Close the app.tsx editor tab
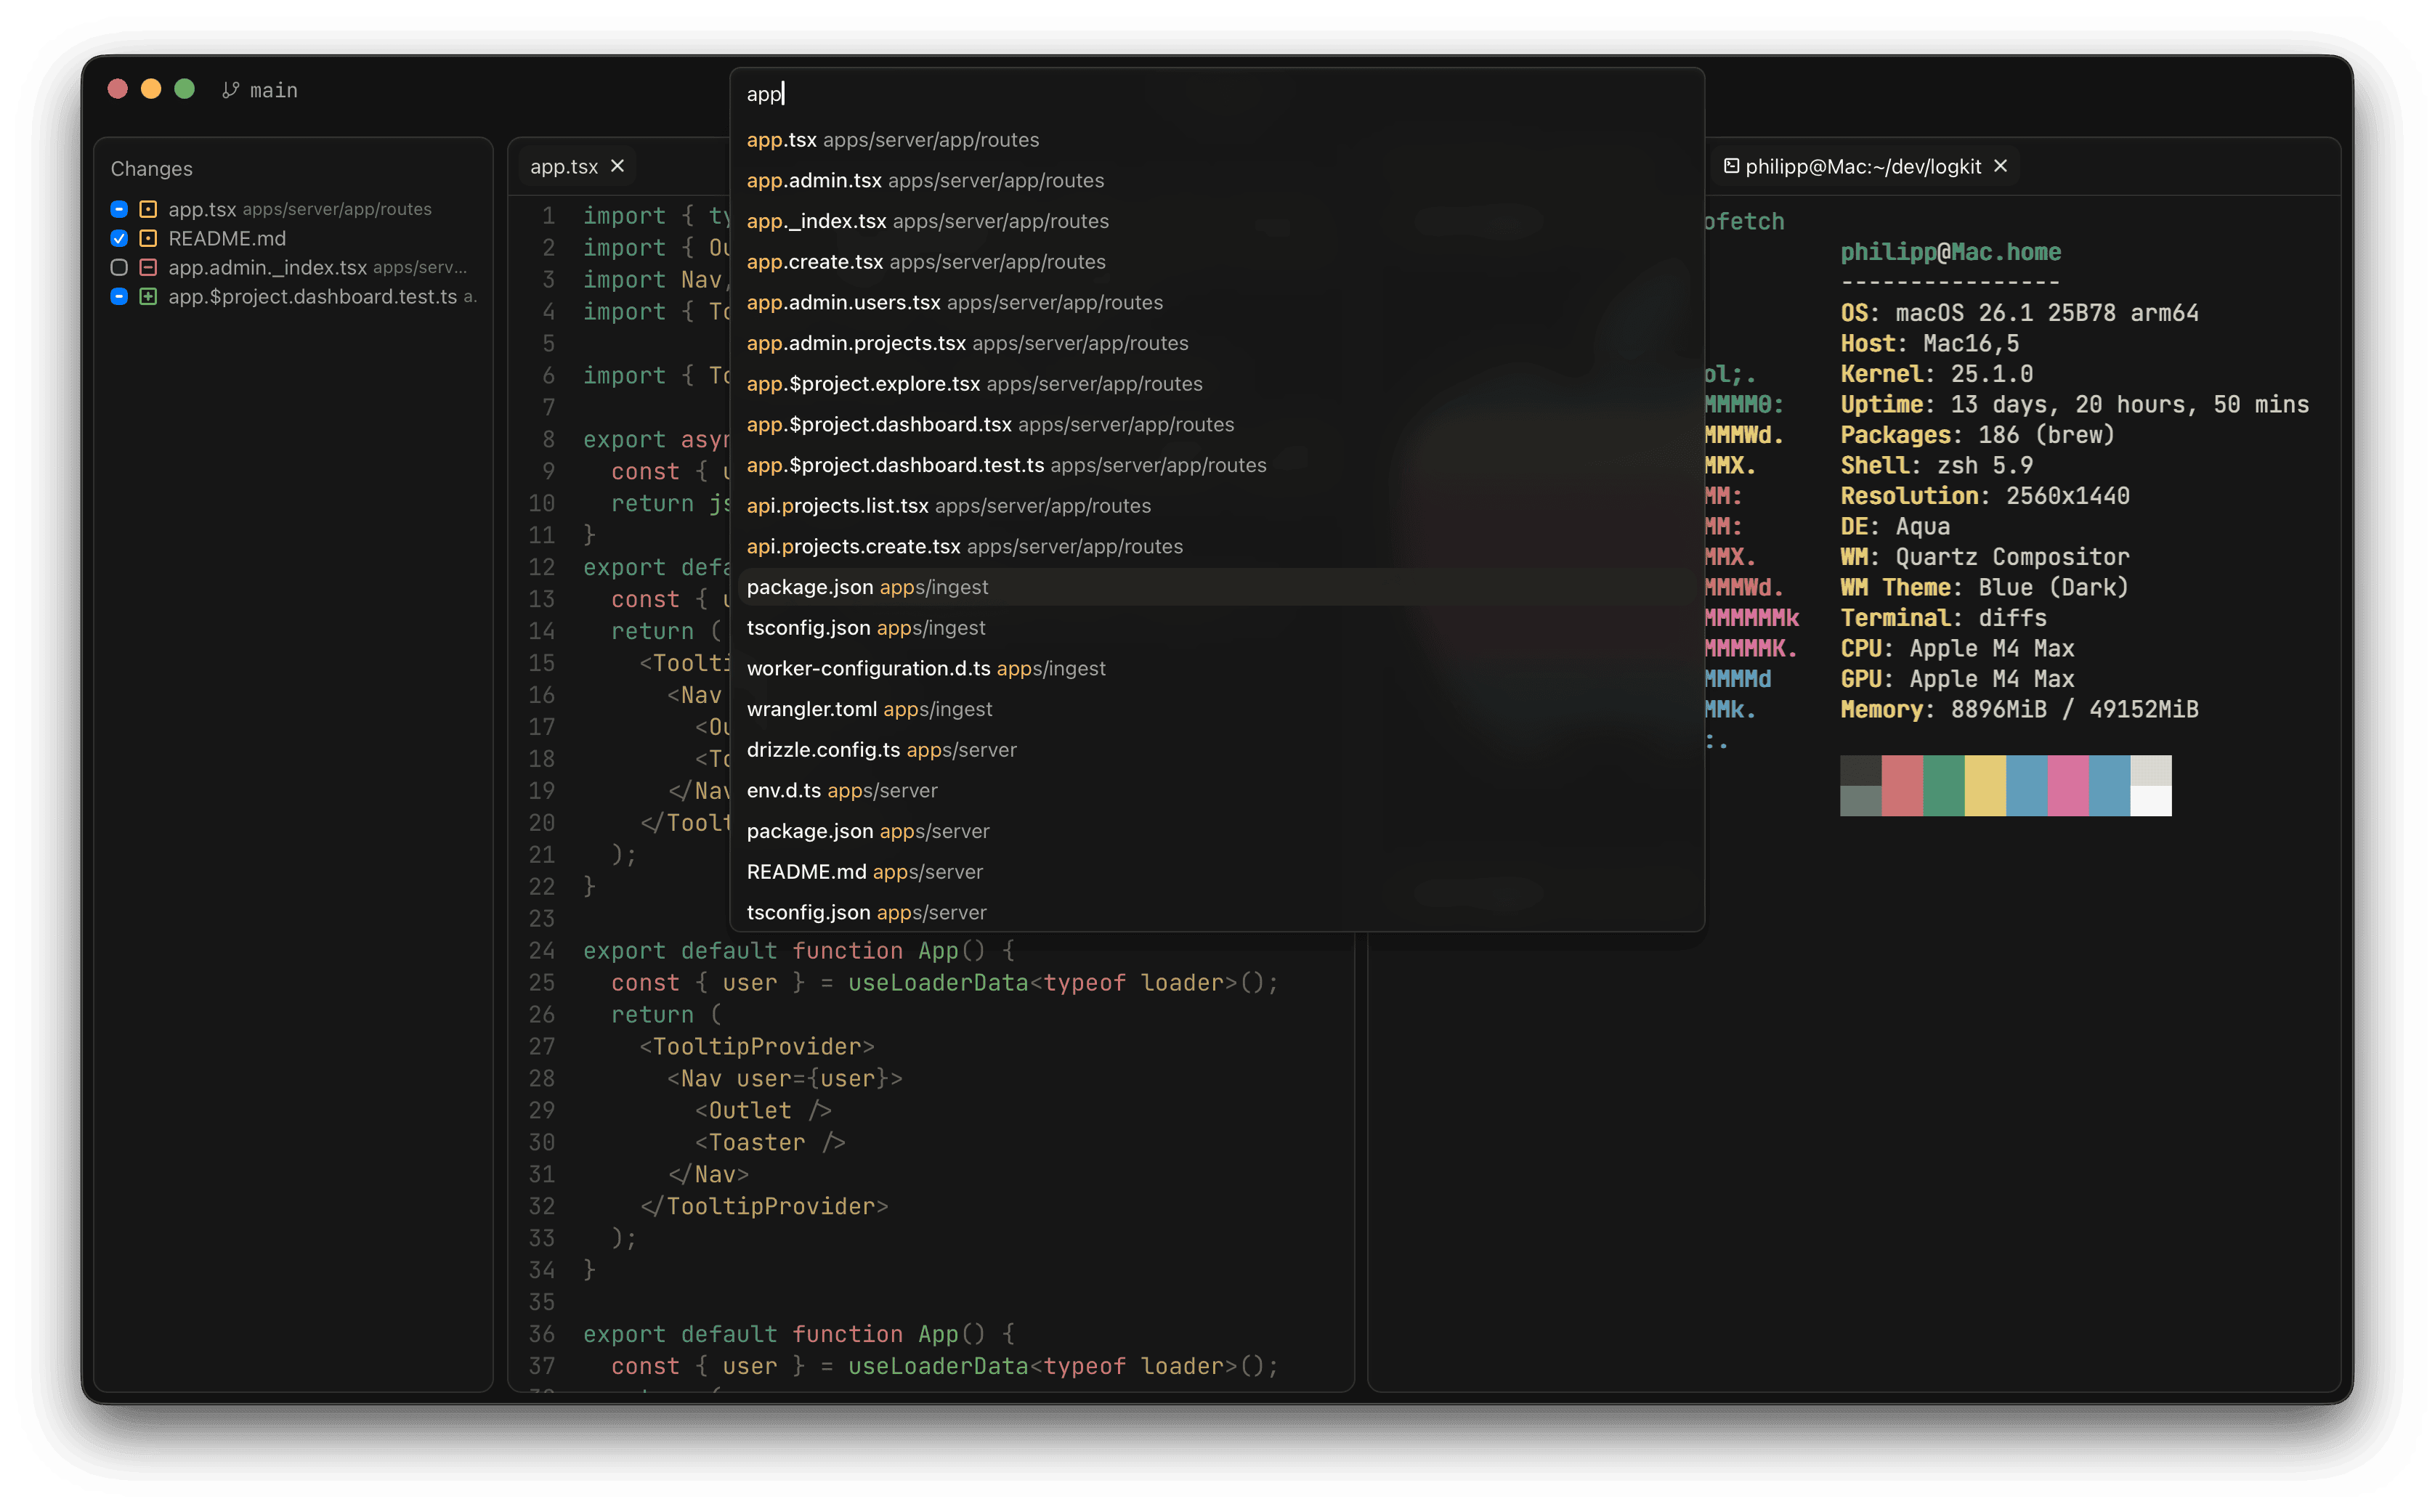The height and width of the screenshot is (1512, 2435). coord(617,166)
